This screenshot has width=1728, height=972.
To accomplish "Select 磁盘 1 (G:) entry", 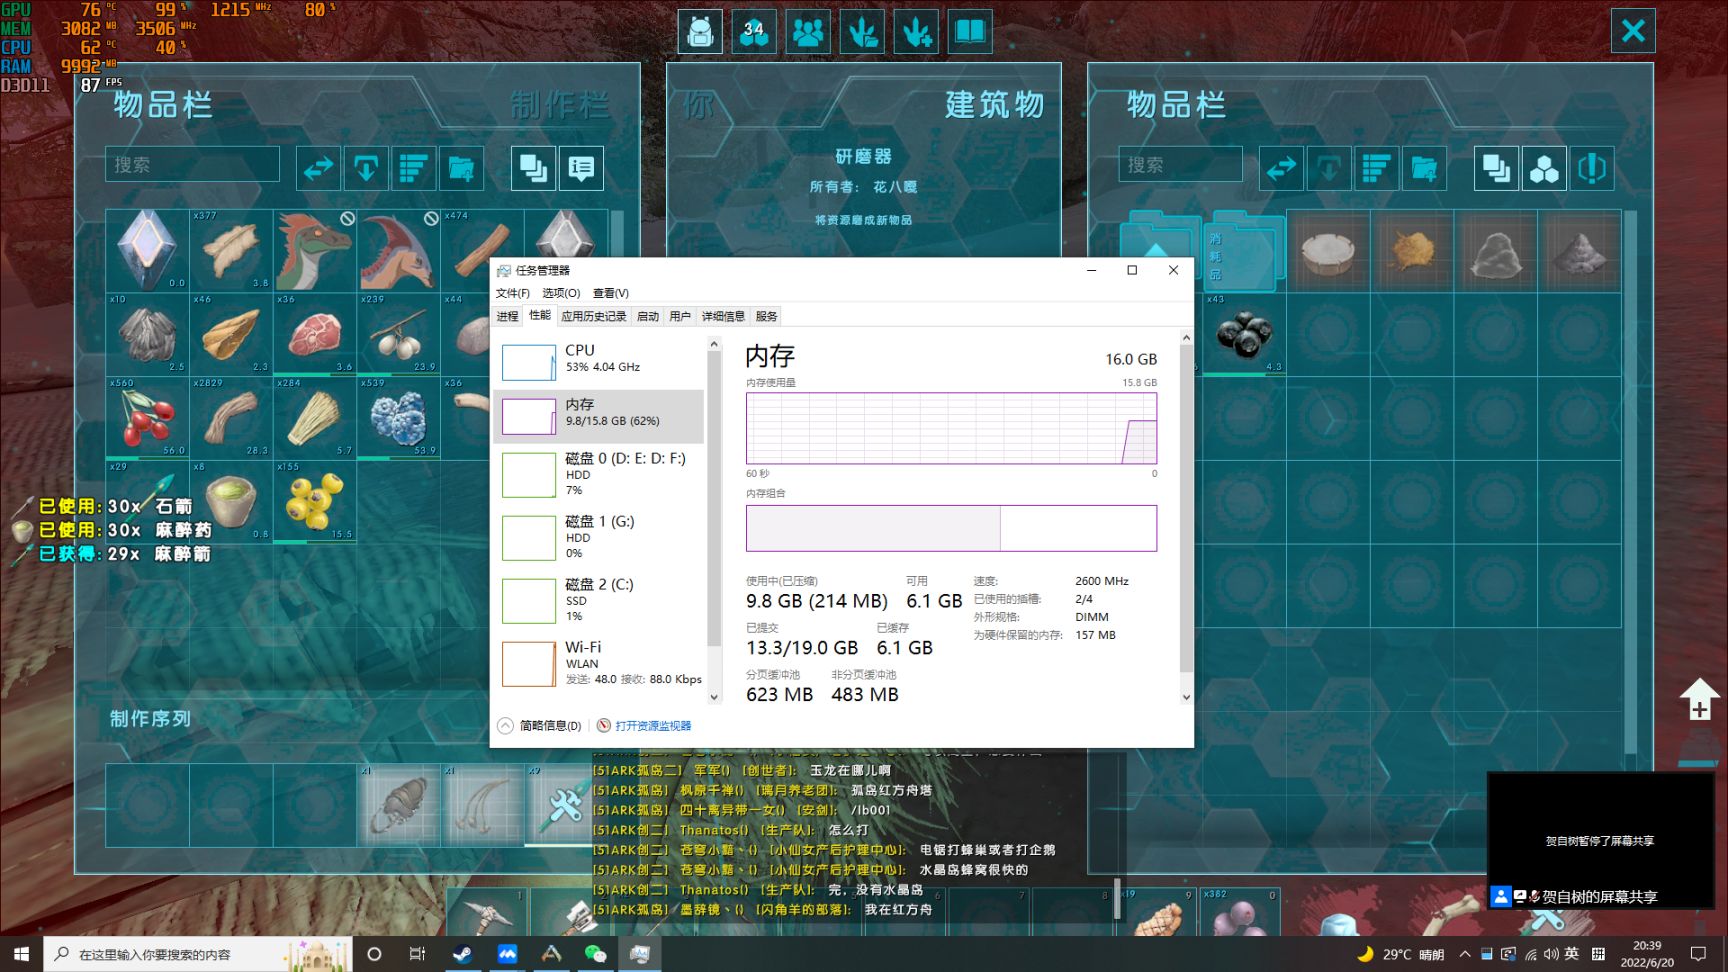I will pos(599,537).
